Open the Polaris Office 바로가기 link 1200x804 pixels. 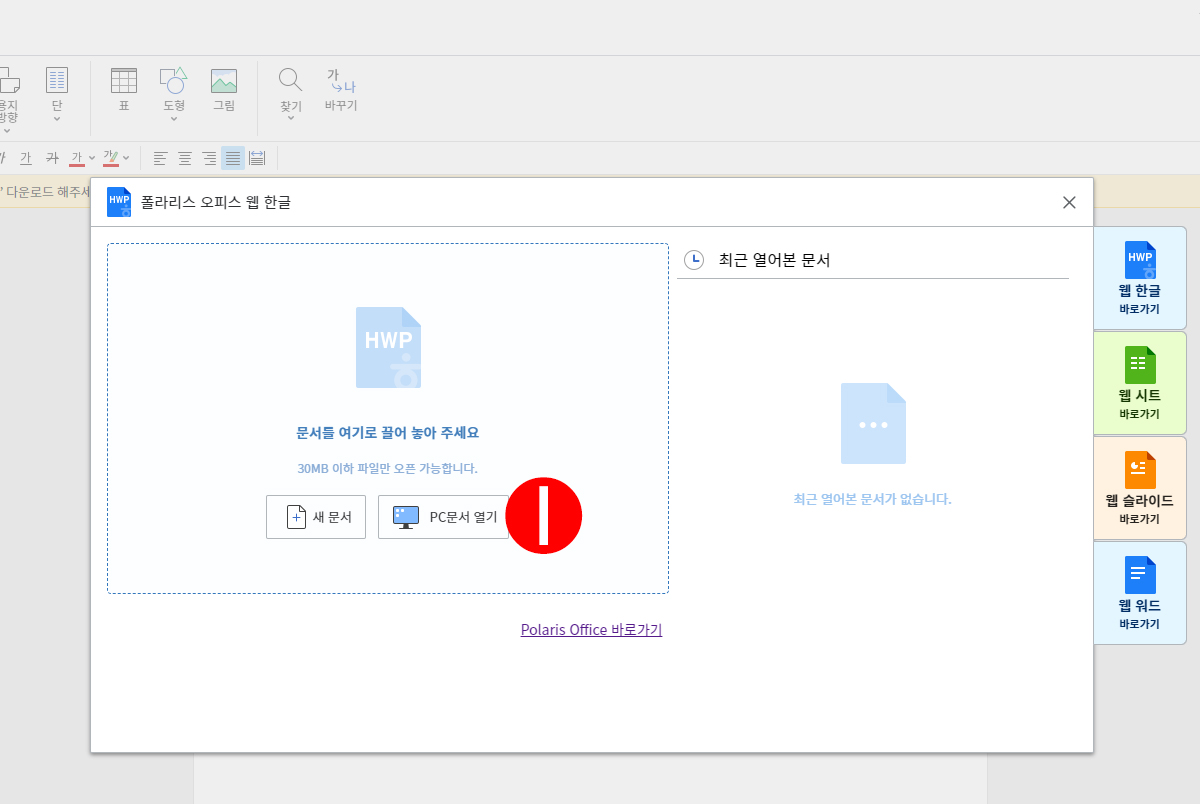click(591, 630)
